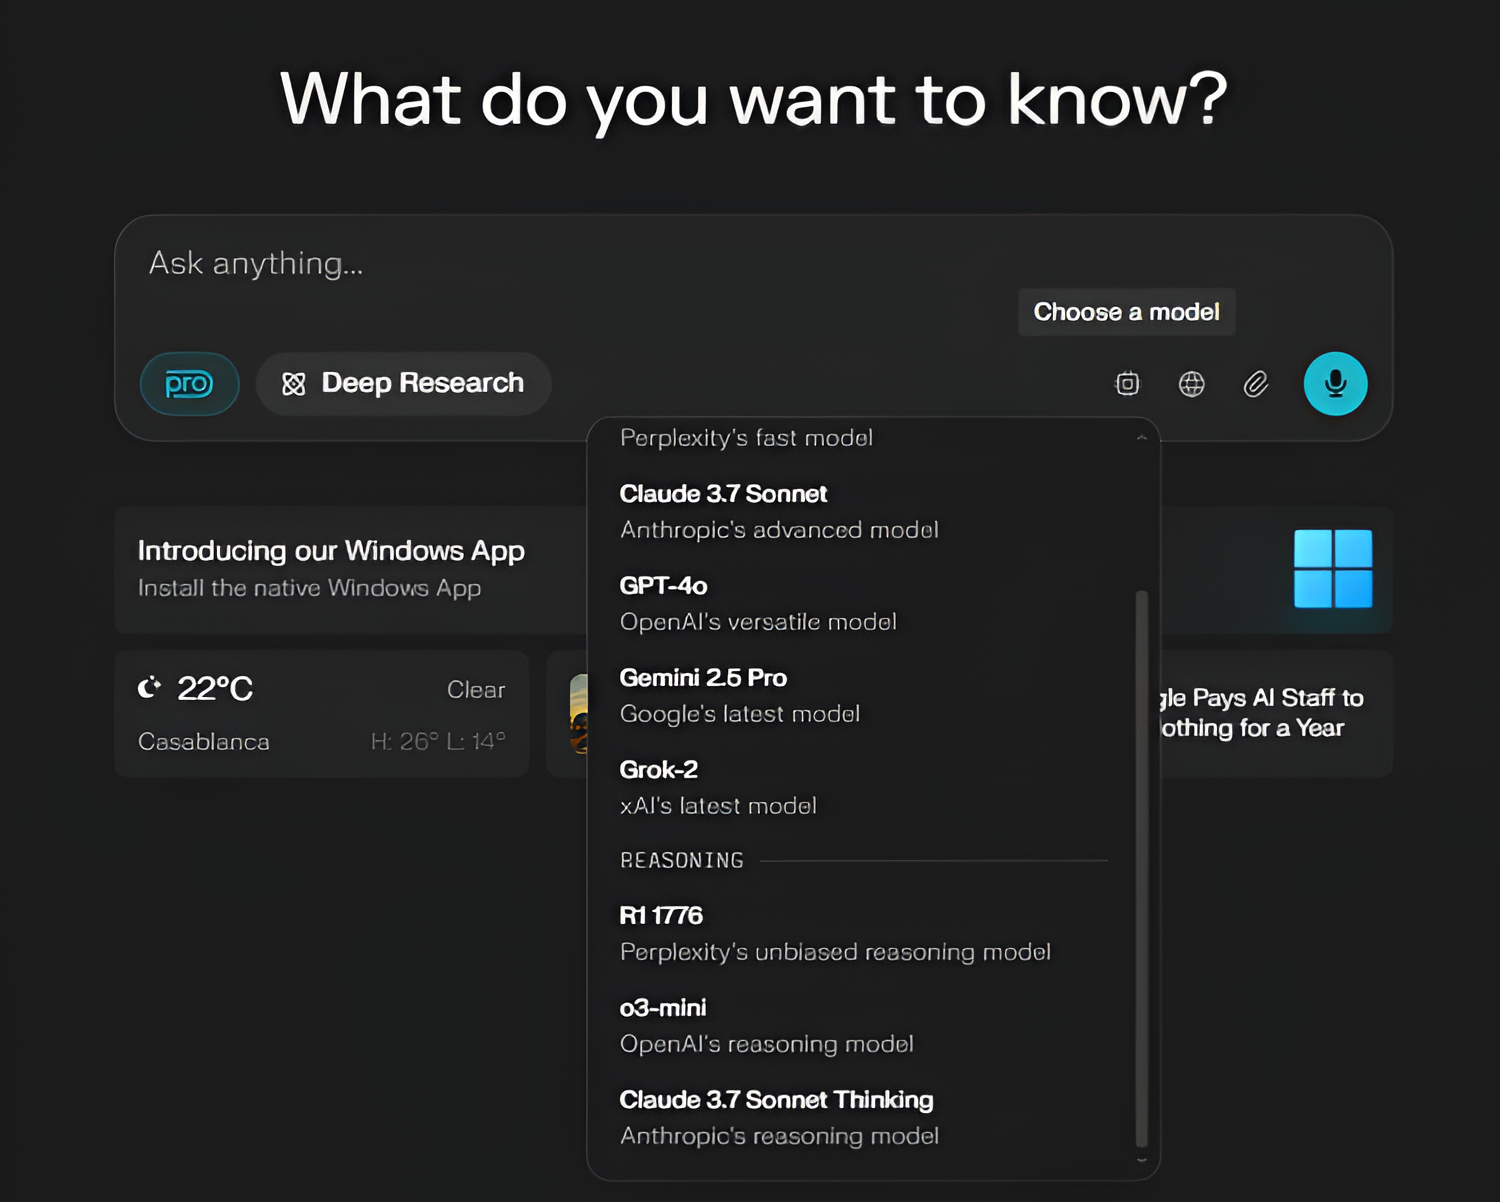This screenshot has width=1500, height=1202.
Task: Pick Gemini 2.5 Pro model
Action: [x=862, y=695]
